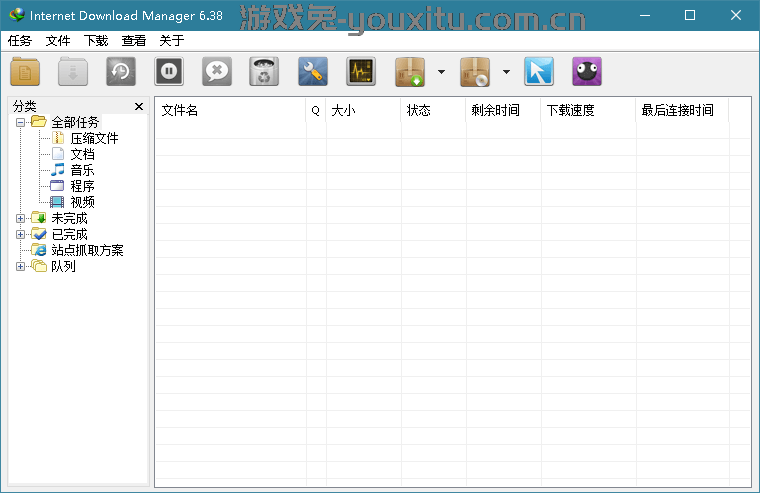Close the 分类 sidebar panel
Image resolution: width=760 pixels, height=493 pixels.
click(139, 106)
